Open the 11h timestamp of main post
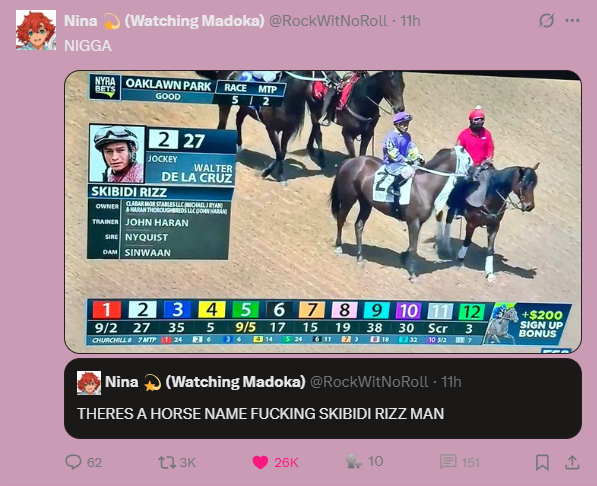597x486 pixels. click(410, 21)
